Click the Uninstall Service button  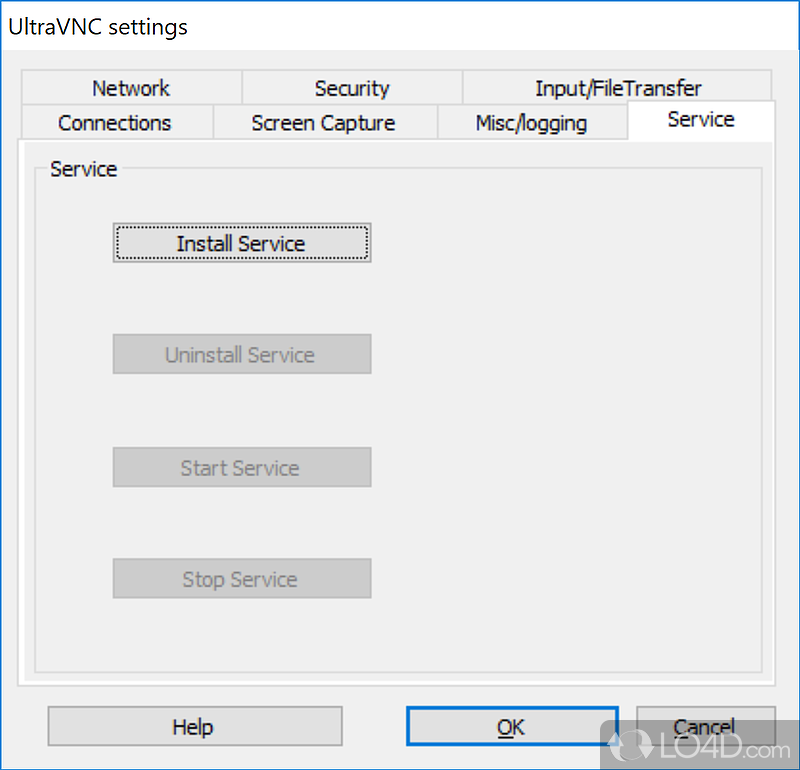click(242, 354)
